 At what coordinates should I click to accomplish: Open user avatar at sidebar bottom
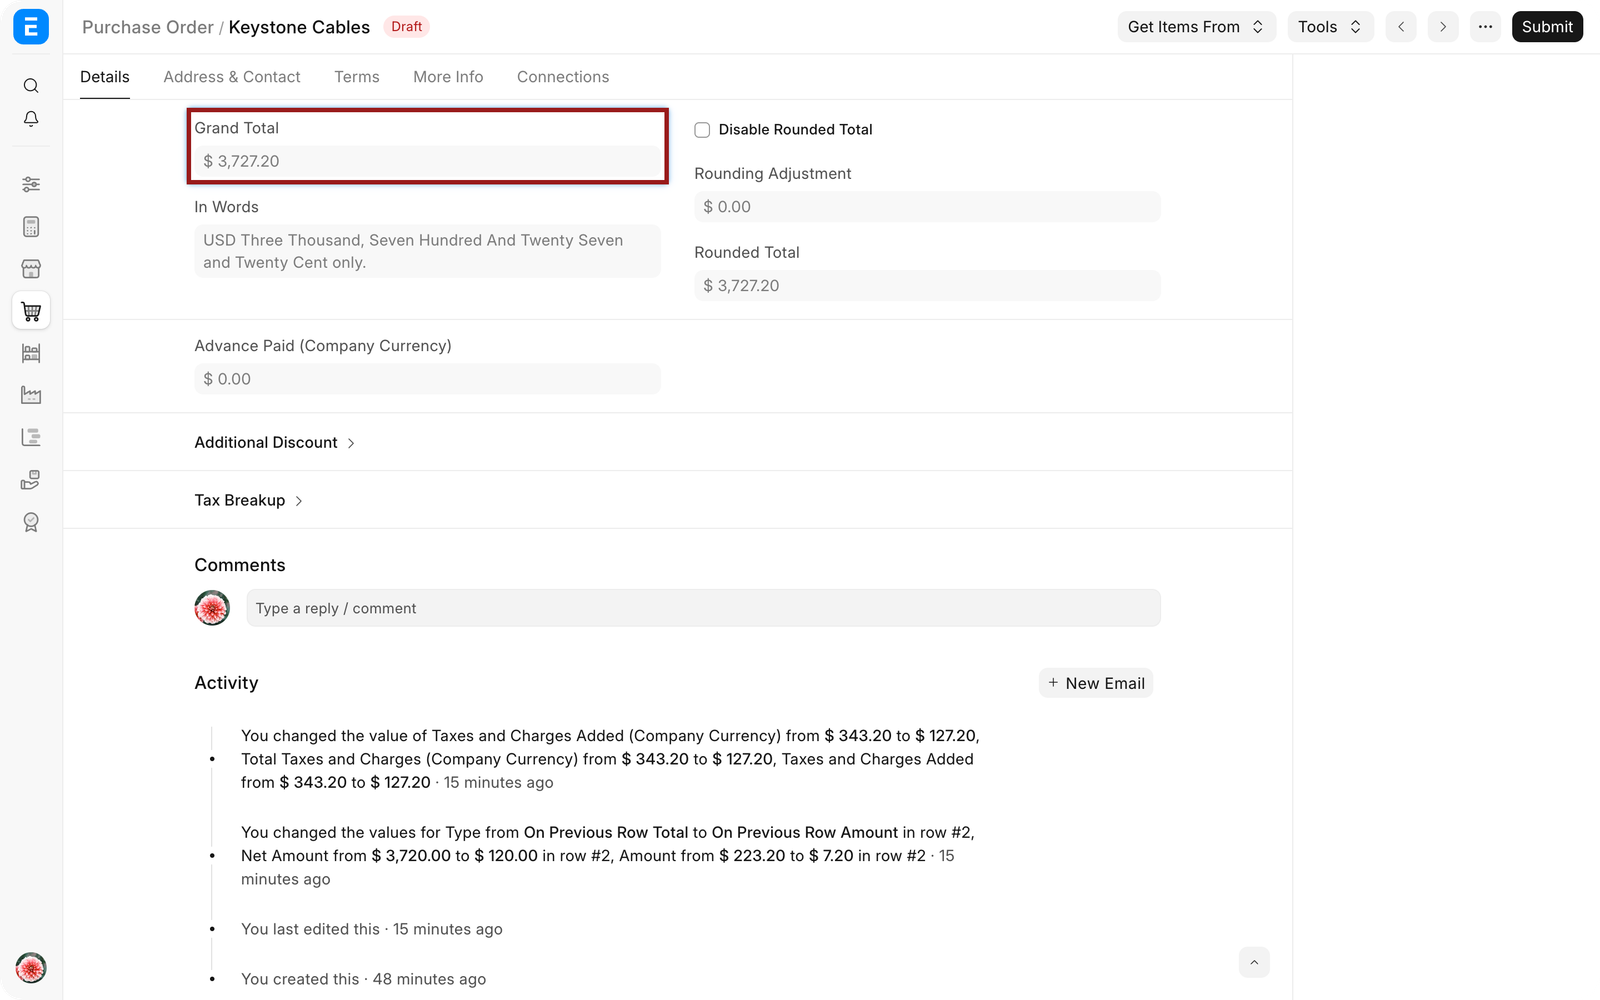pyautogui.click(x=31, y=968)
